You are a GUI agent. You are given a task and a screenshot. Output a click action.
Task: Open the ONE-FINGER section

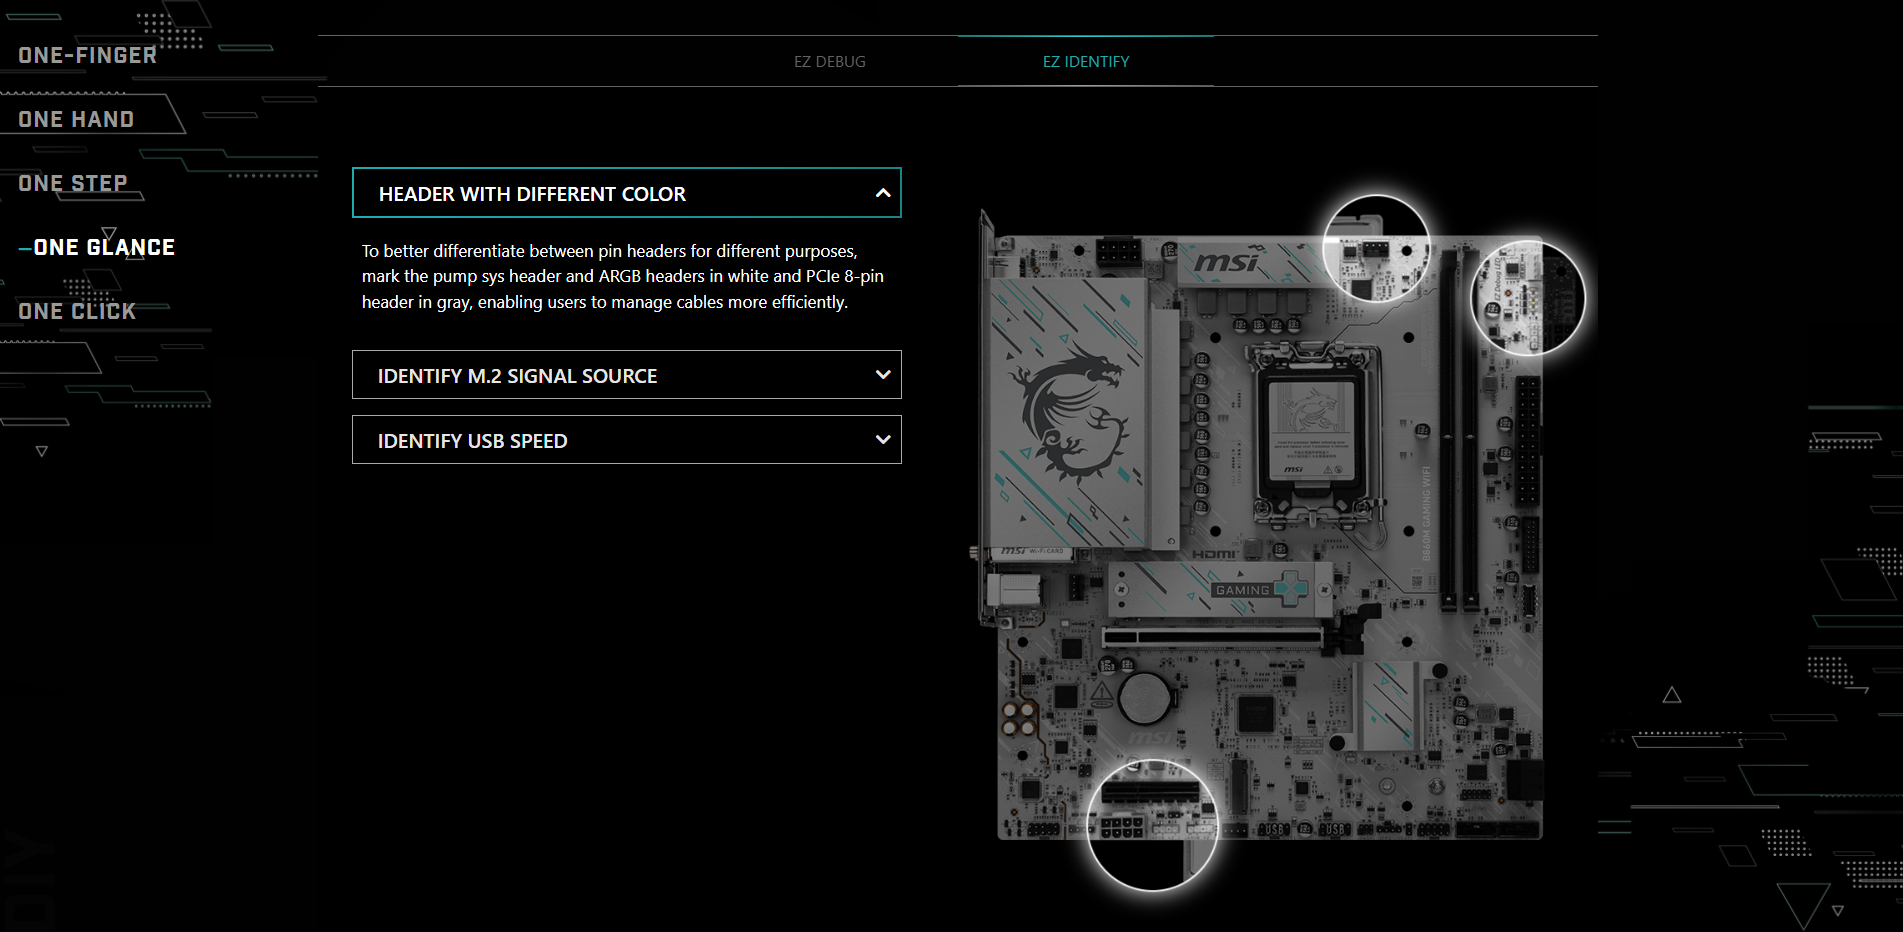(87, 56)
